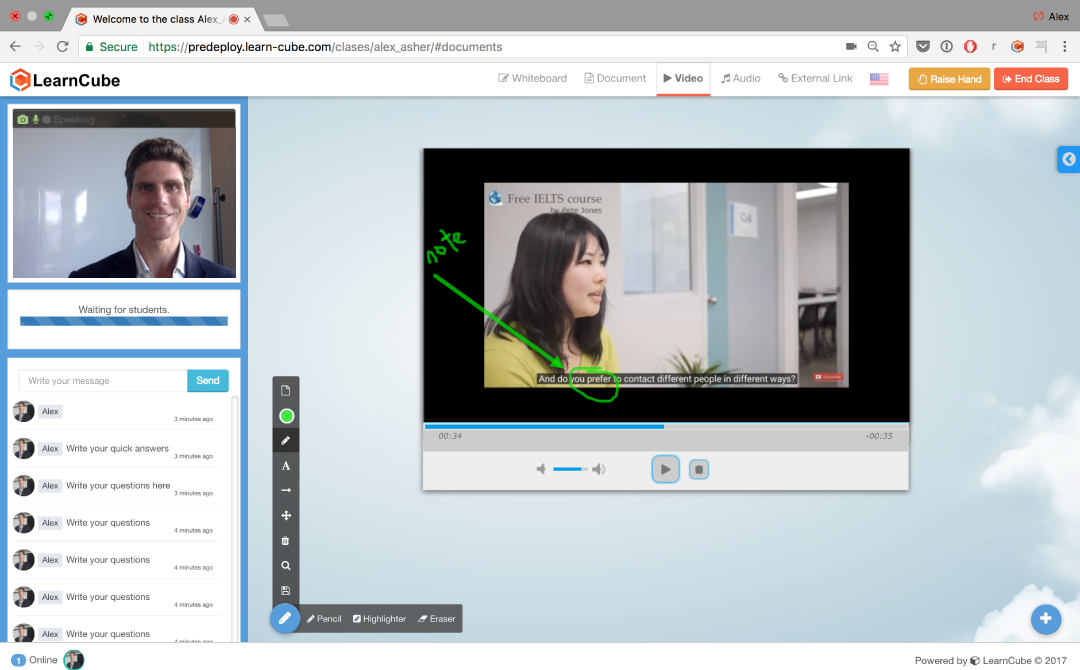Click the Online user count badge
The image size is (1080, 670).
(x=19, y=660)
